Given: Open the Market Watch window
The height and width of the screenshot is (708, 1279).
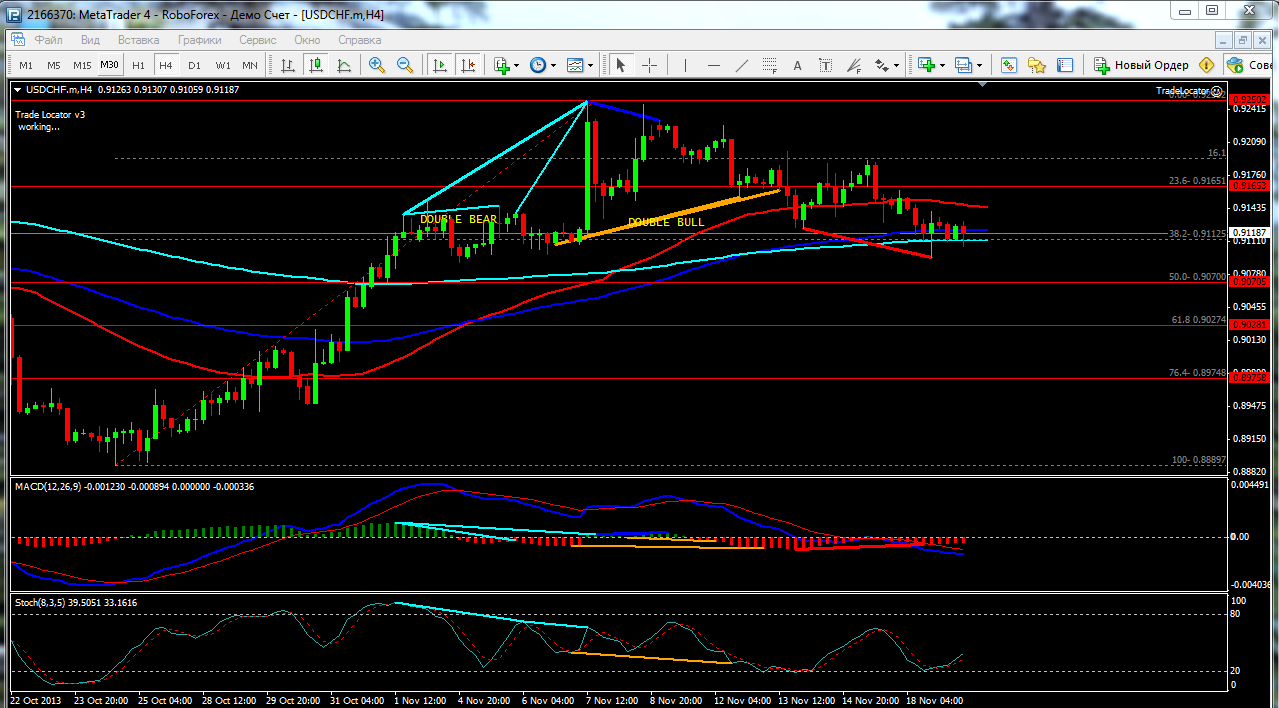Looking at the screenshot, I should click(x=1009, y=65).
